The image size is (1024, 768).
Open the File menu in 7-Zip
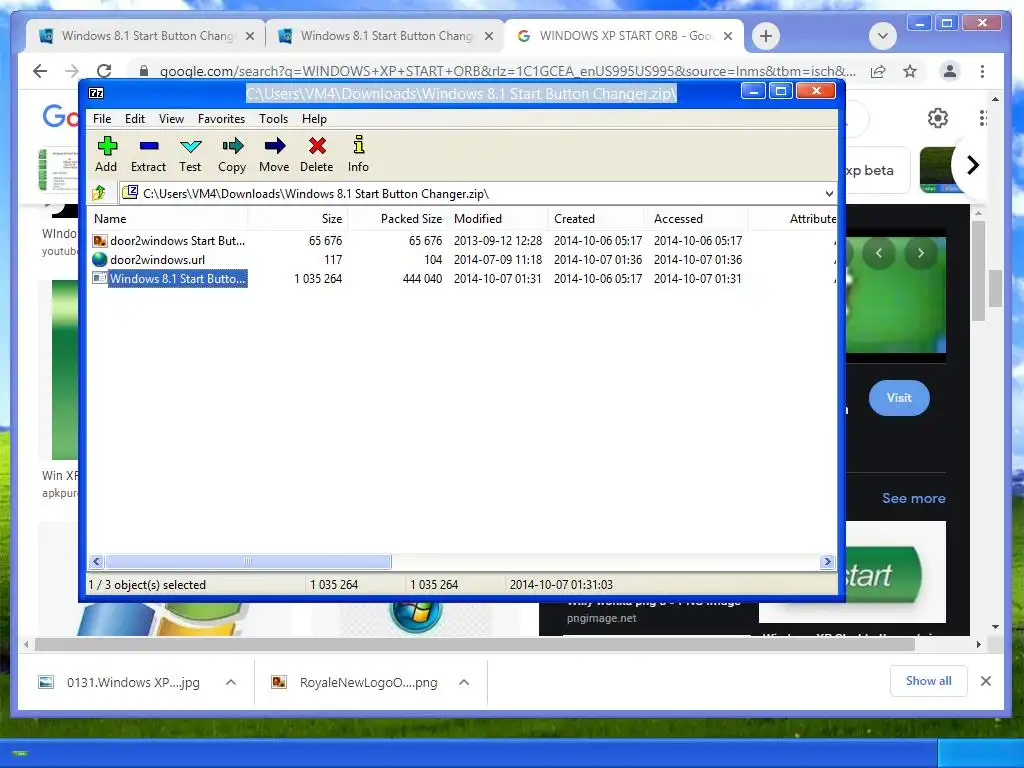102,119
